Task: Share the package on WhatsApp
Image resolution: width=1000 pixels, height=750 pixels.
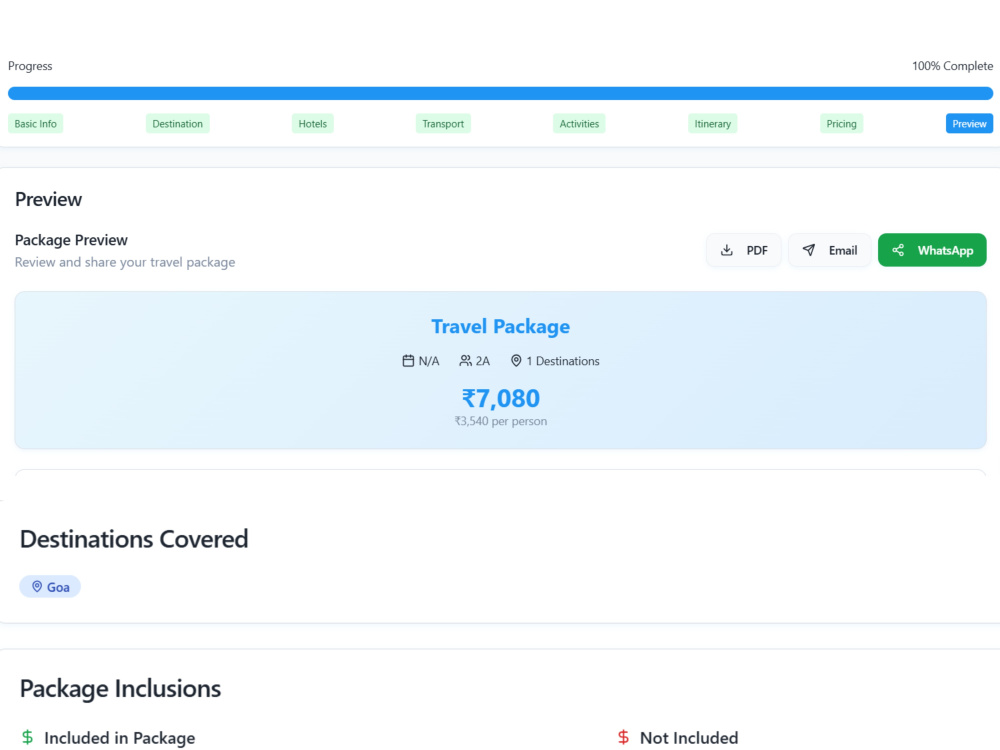Action: coord(932,250)
